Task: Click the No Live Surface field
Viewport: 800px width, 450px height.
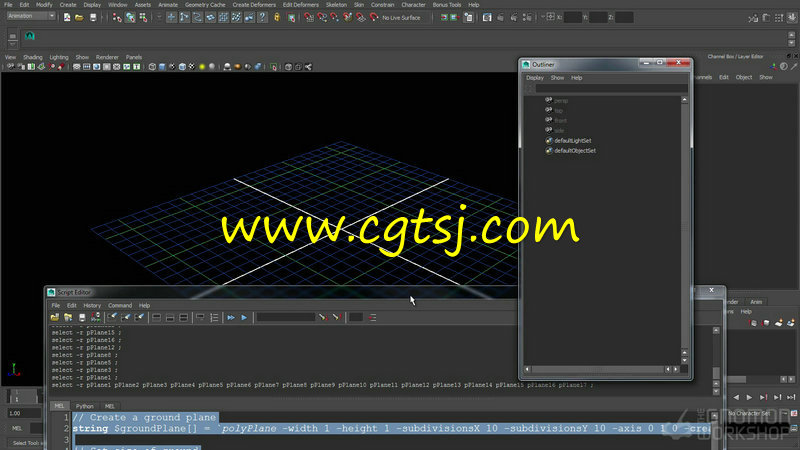Action: click(402, 18)
